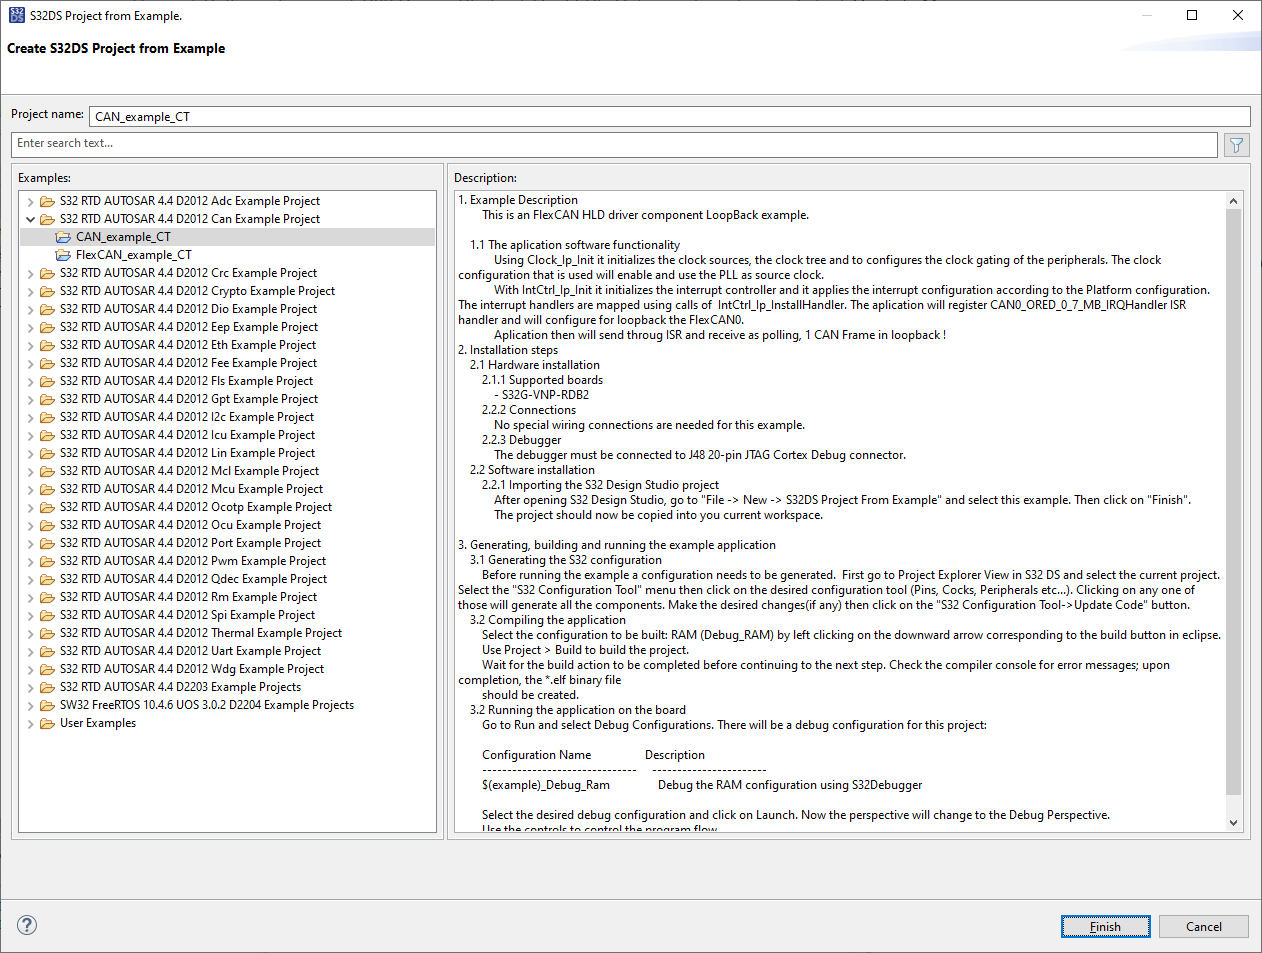The image size is (1262, 953).
Task: Click the folder icon next to CAN_example_CT
Action: (x=63, y=236)
